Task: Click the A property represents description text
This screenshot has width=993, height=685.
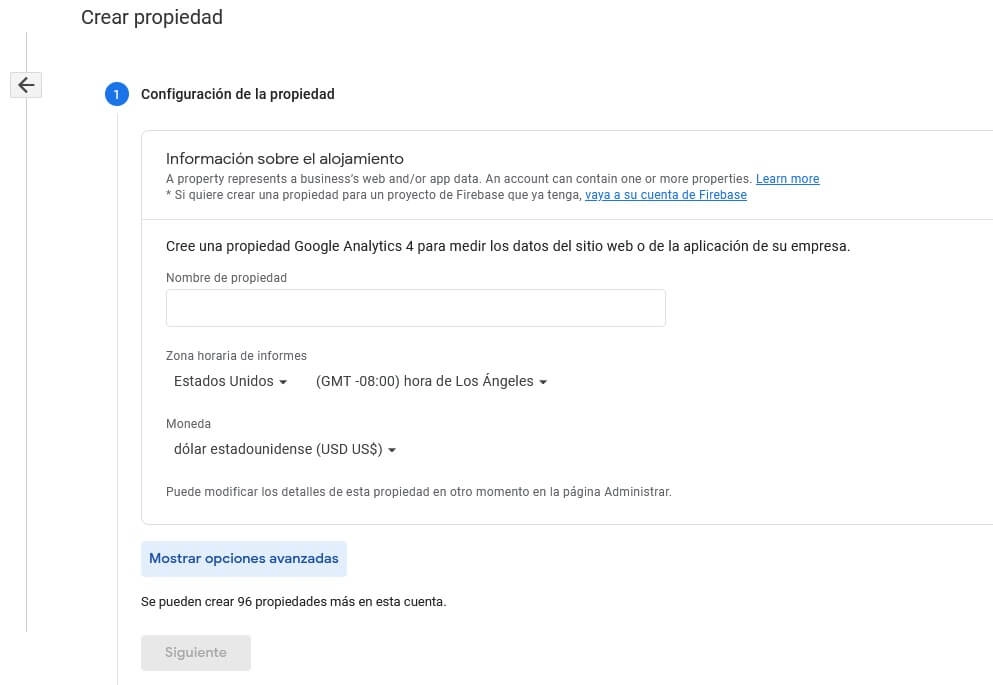Action: coord(459,179)
